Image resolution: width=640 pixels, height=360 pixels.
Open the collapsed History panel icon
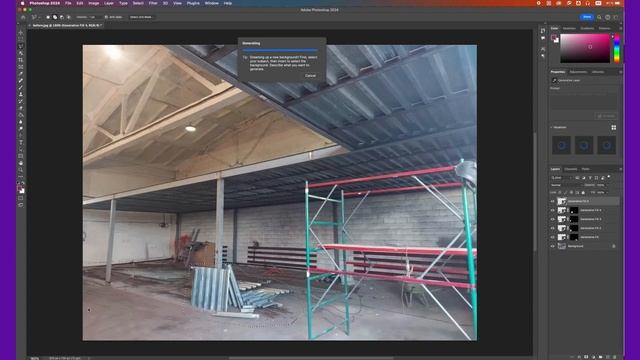tap(543, 31)
